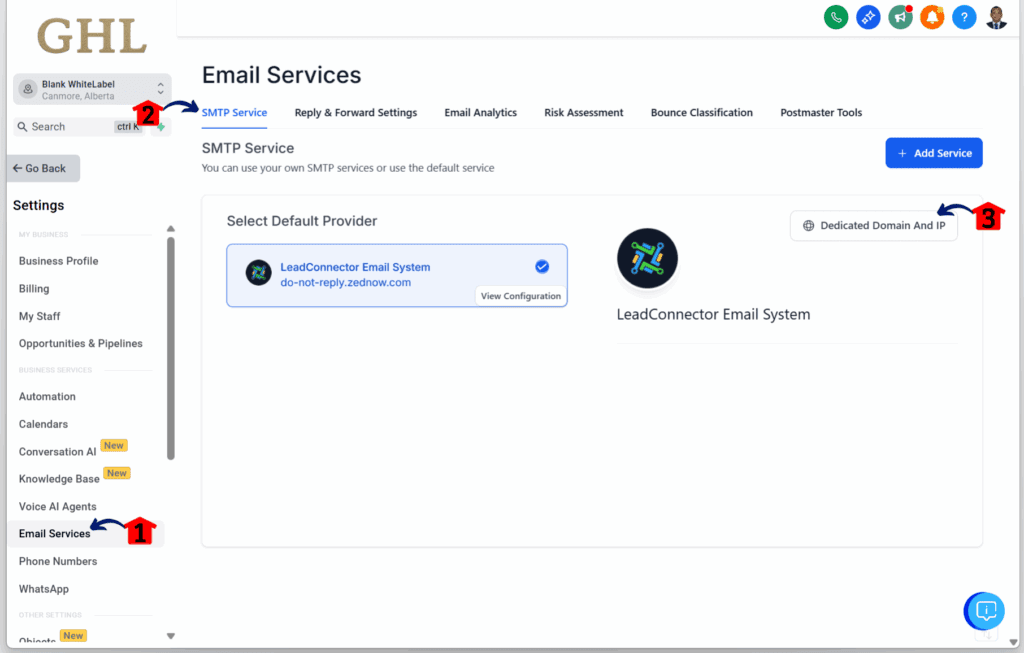1024x653 pixels.
Task: Click the blue help question mark icon
Action: tap(964, 18)
